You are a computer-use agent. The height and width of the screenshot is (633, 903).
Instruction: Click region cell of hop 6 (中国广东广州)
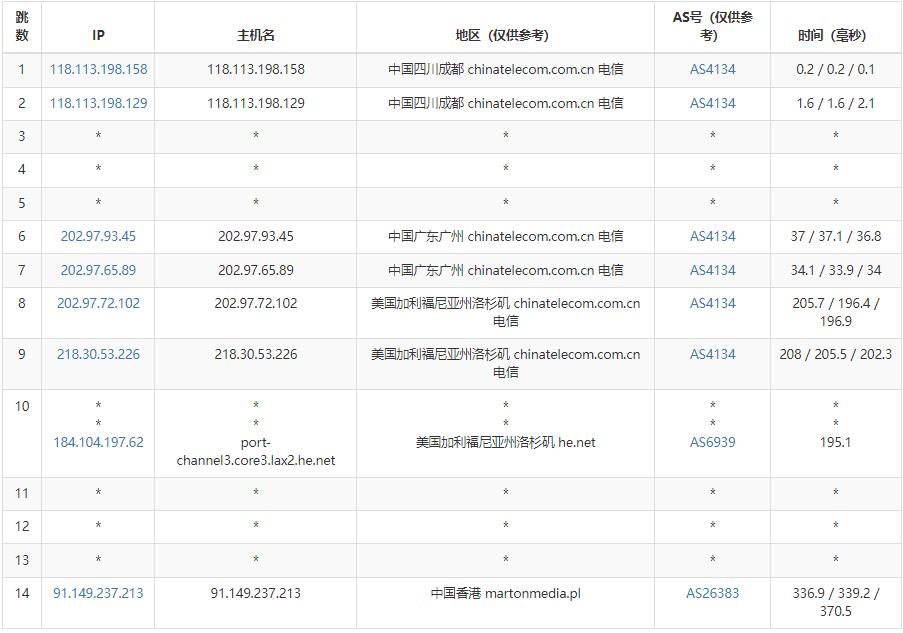tap(506, 236)
